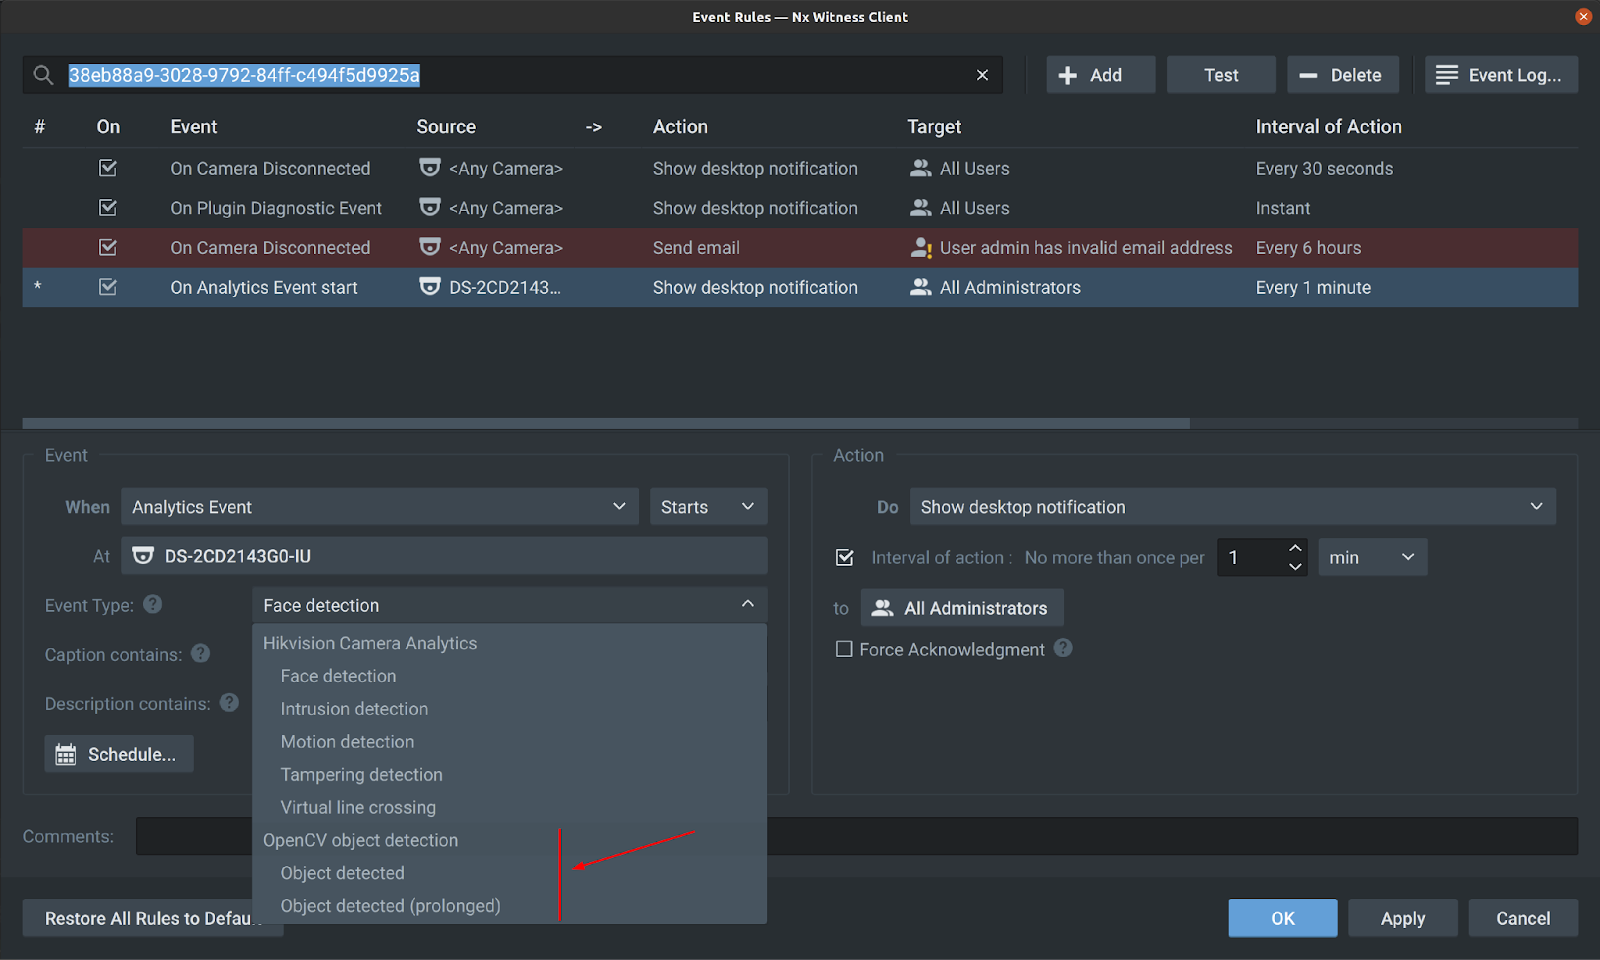Screen dimensions: 1600x960
Task: Disable the first On Camera Disconnected rule
Action: [108, 168]
